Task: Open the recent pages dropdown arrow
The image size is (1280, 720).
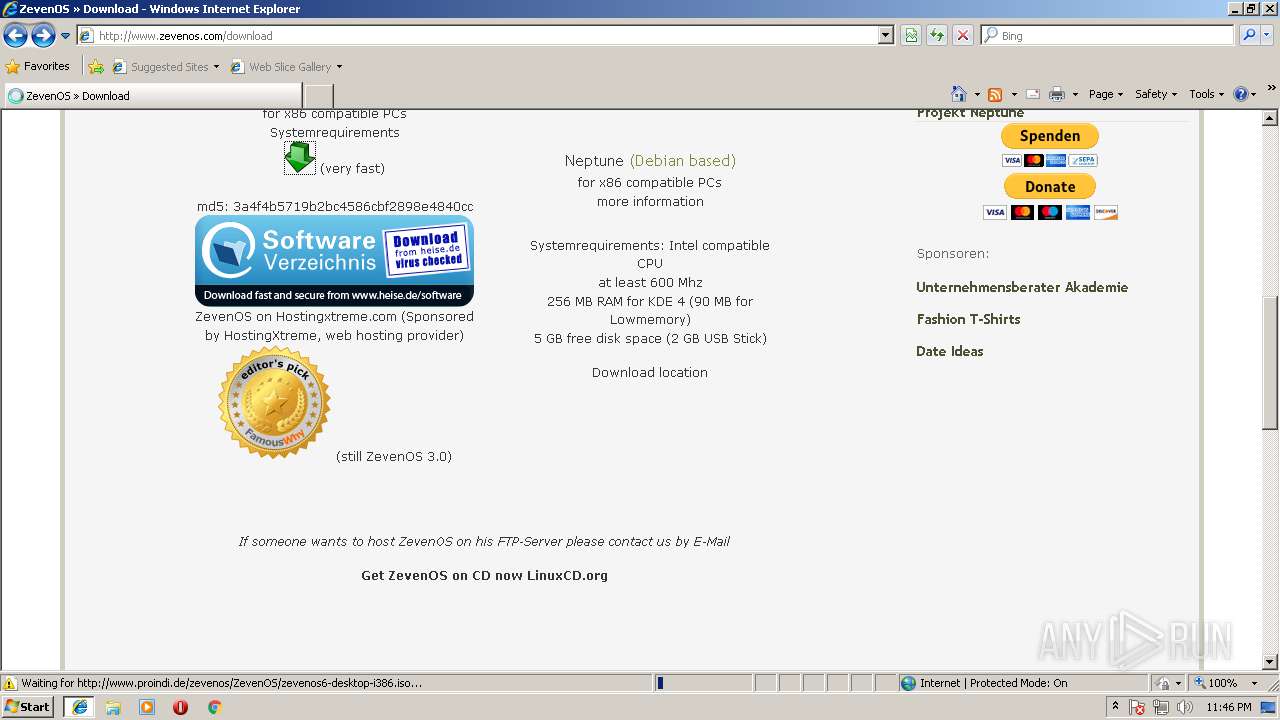Action: [66, 36]
